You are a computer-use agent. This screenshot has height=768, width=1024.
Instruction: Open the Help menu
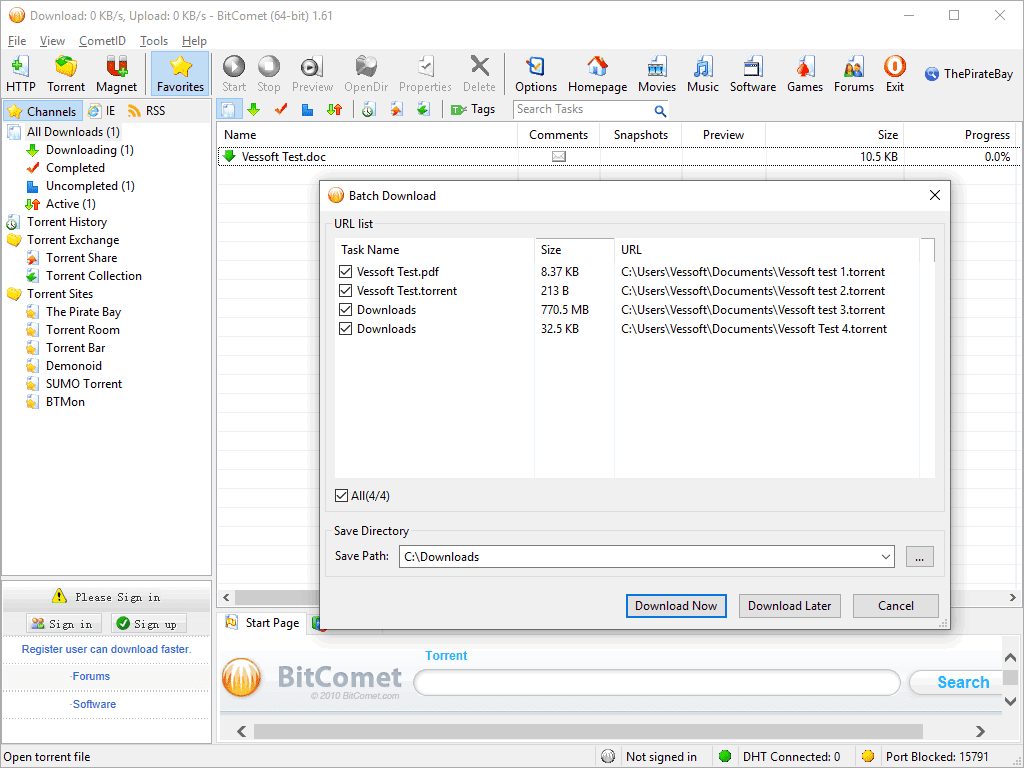194,40
